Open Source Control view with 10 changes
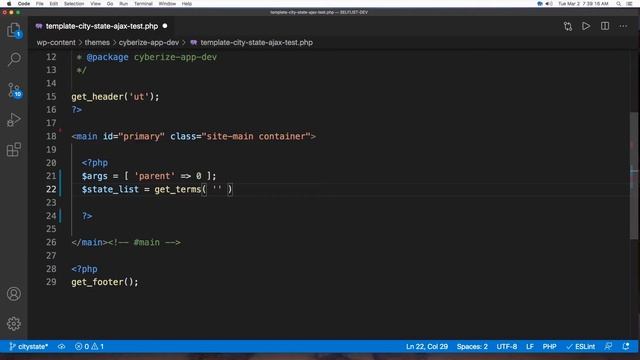This screenshot has width=640, height=360. pyautogui.click(x=14, y=90)
